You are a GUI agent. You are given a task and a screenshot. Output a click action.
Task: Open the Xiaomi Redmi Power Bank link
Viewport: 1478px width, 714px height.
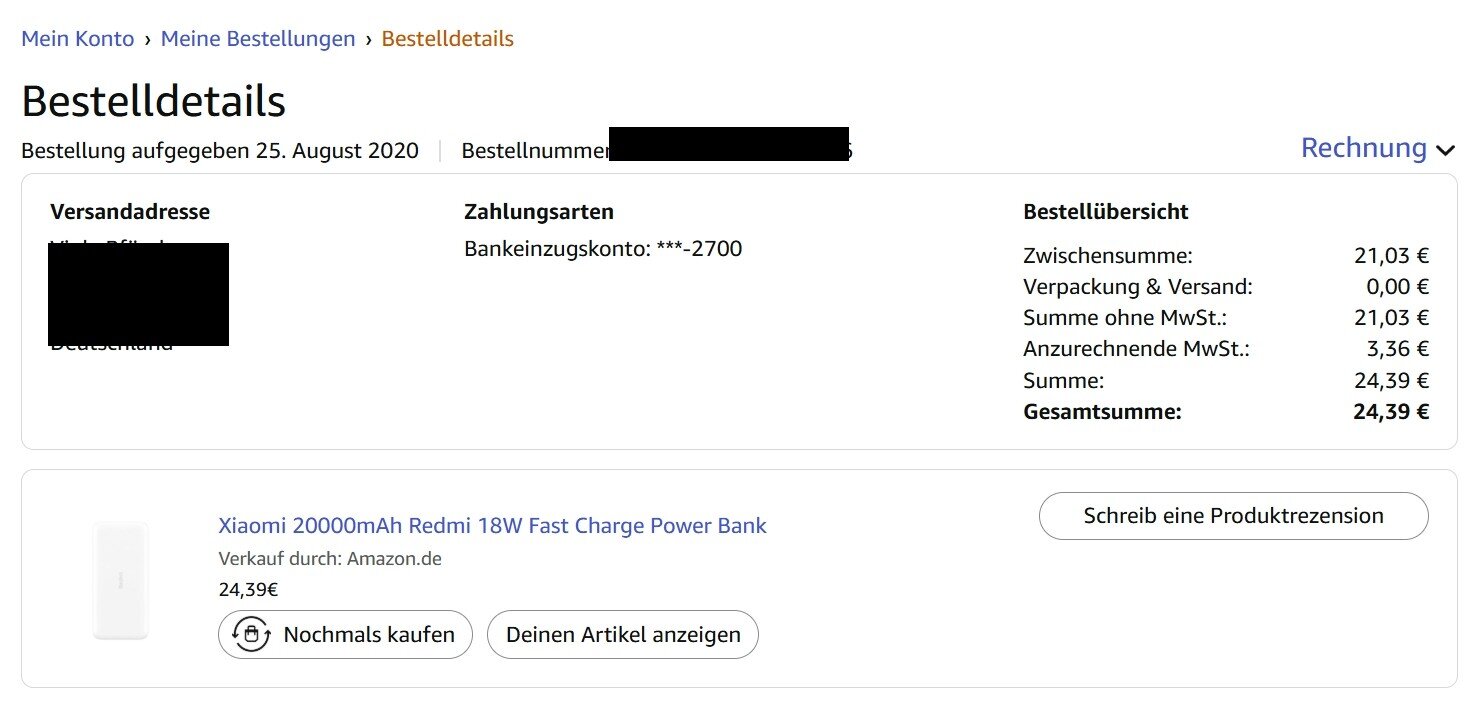pyautogui.click(x=492, y=526)
